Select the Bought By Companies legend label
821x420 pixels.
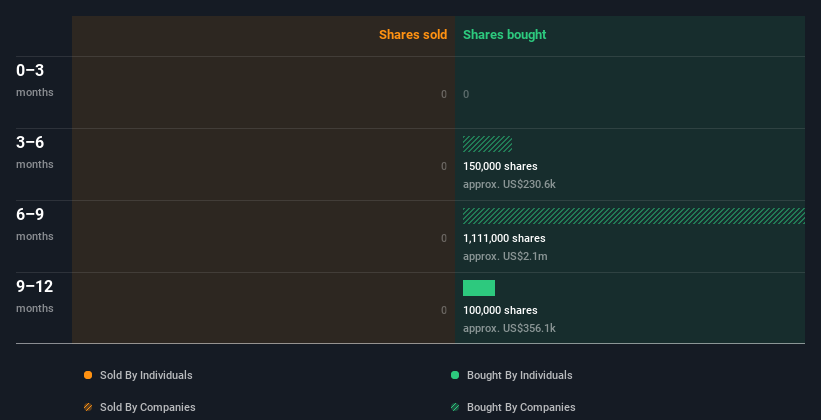click(x=521, y=407)
